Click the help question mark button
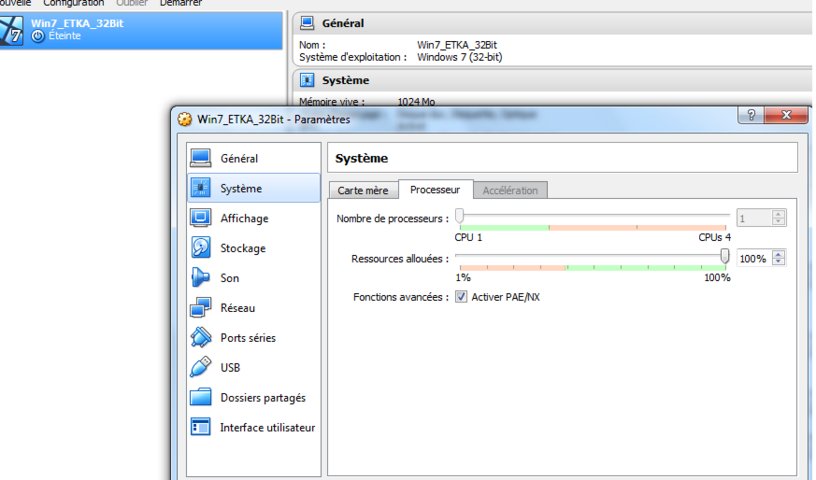The width and height of the screenshot is (816, 480). (x=751, y=115)
